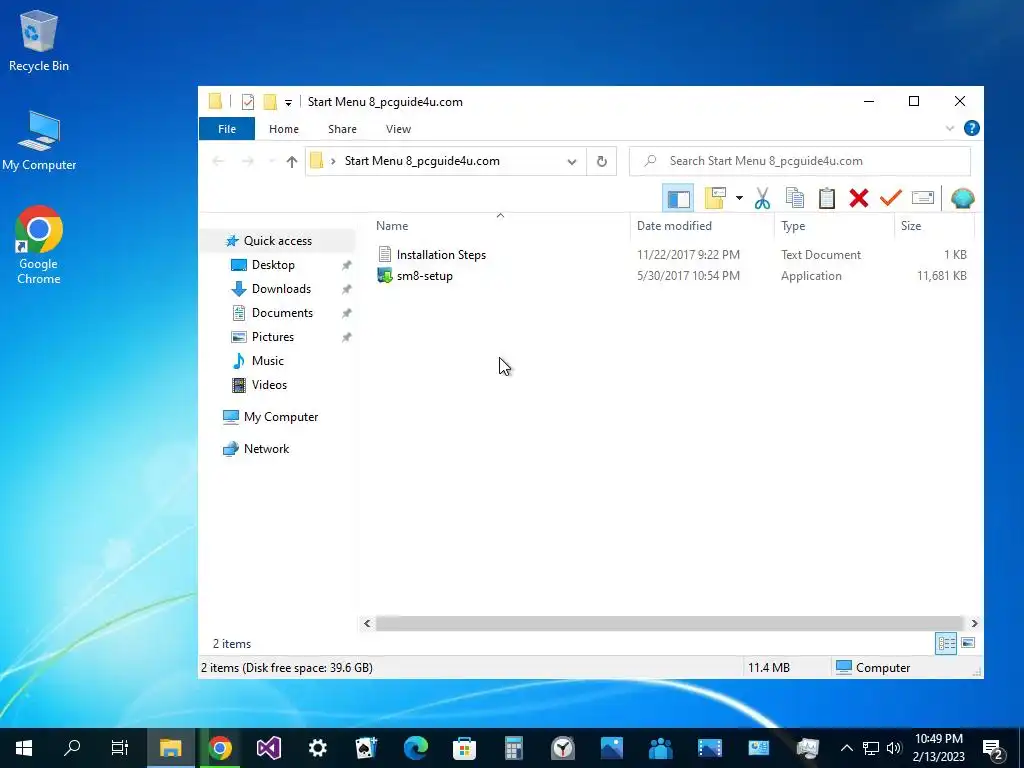Select Desktop in the navigation pane
1024x768 pixels.
pyautogui.click(x=273, y=264)
